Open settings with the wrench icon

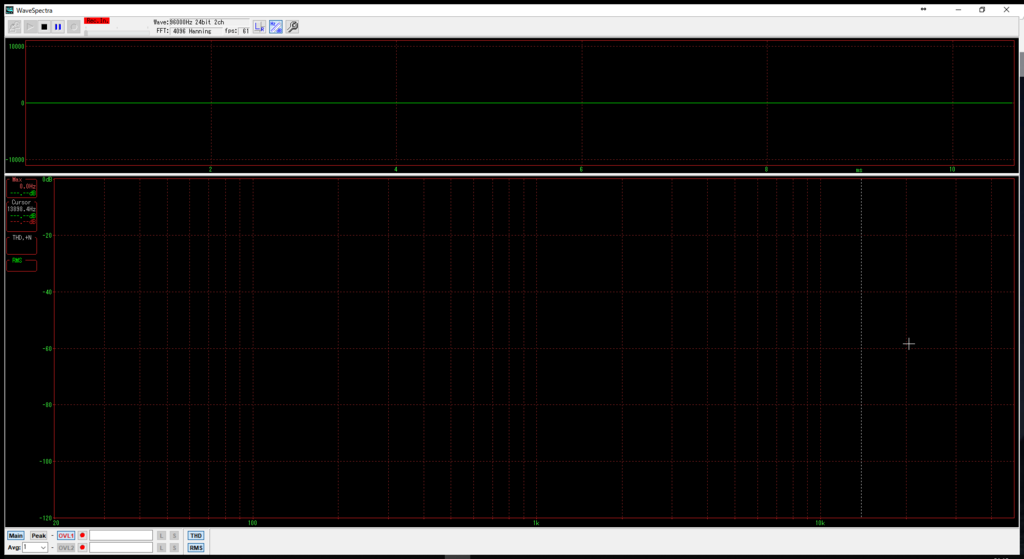[x=293, y=27]
